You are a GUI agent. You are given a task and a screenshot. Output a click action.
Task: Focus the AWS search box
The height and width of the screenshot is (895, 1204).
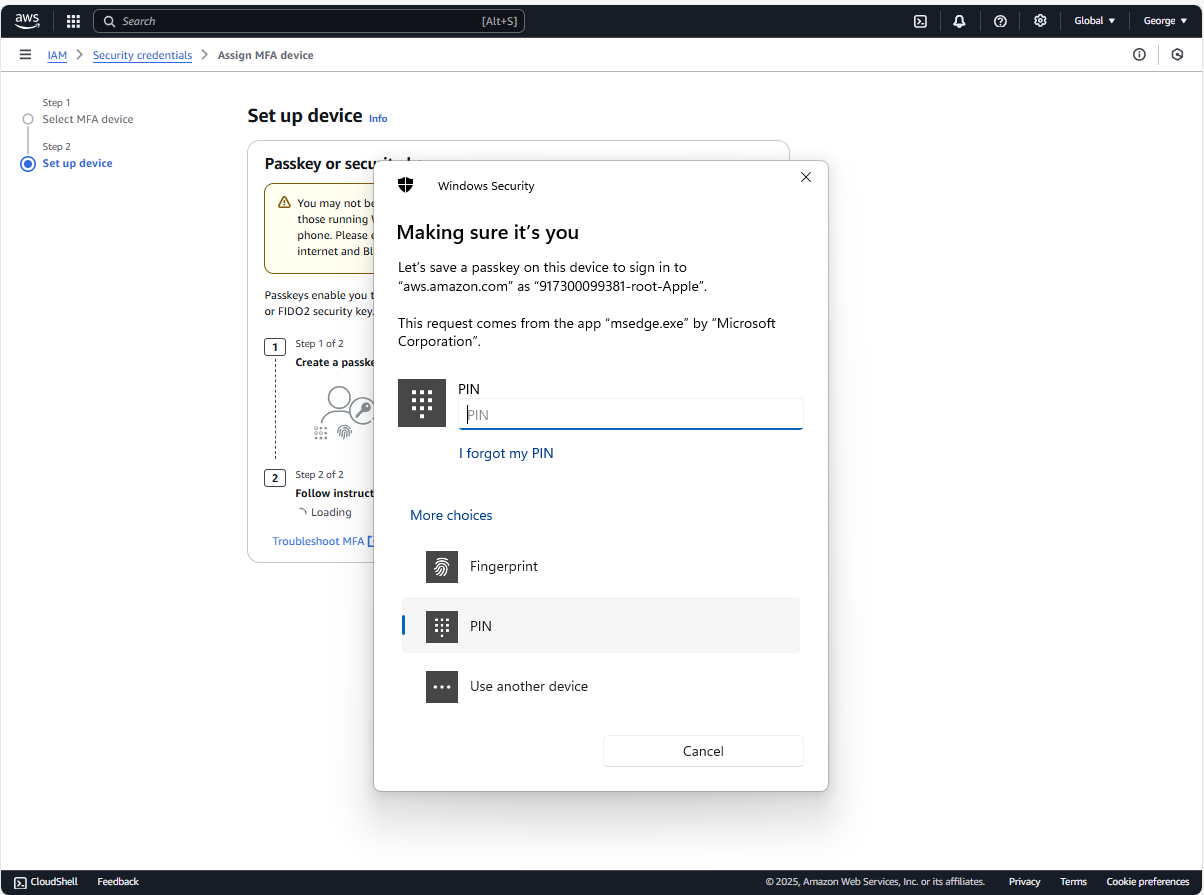(309, 21)
